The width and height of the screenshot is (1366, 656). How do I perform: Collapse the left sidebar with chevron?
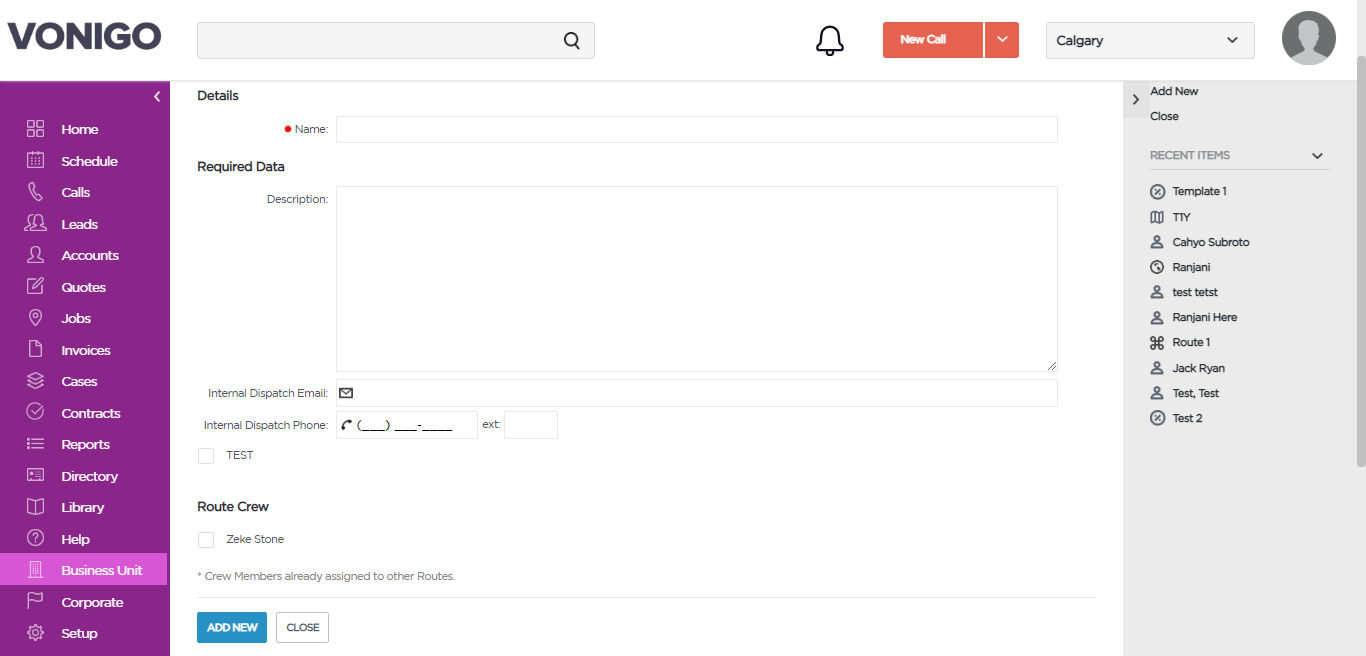[x=157, y=97]
